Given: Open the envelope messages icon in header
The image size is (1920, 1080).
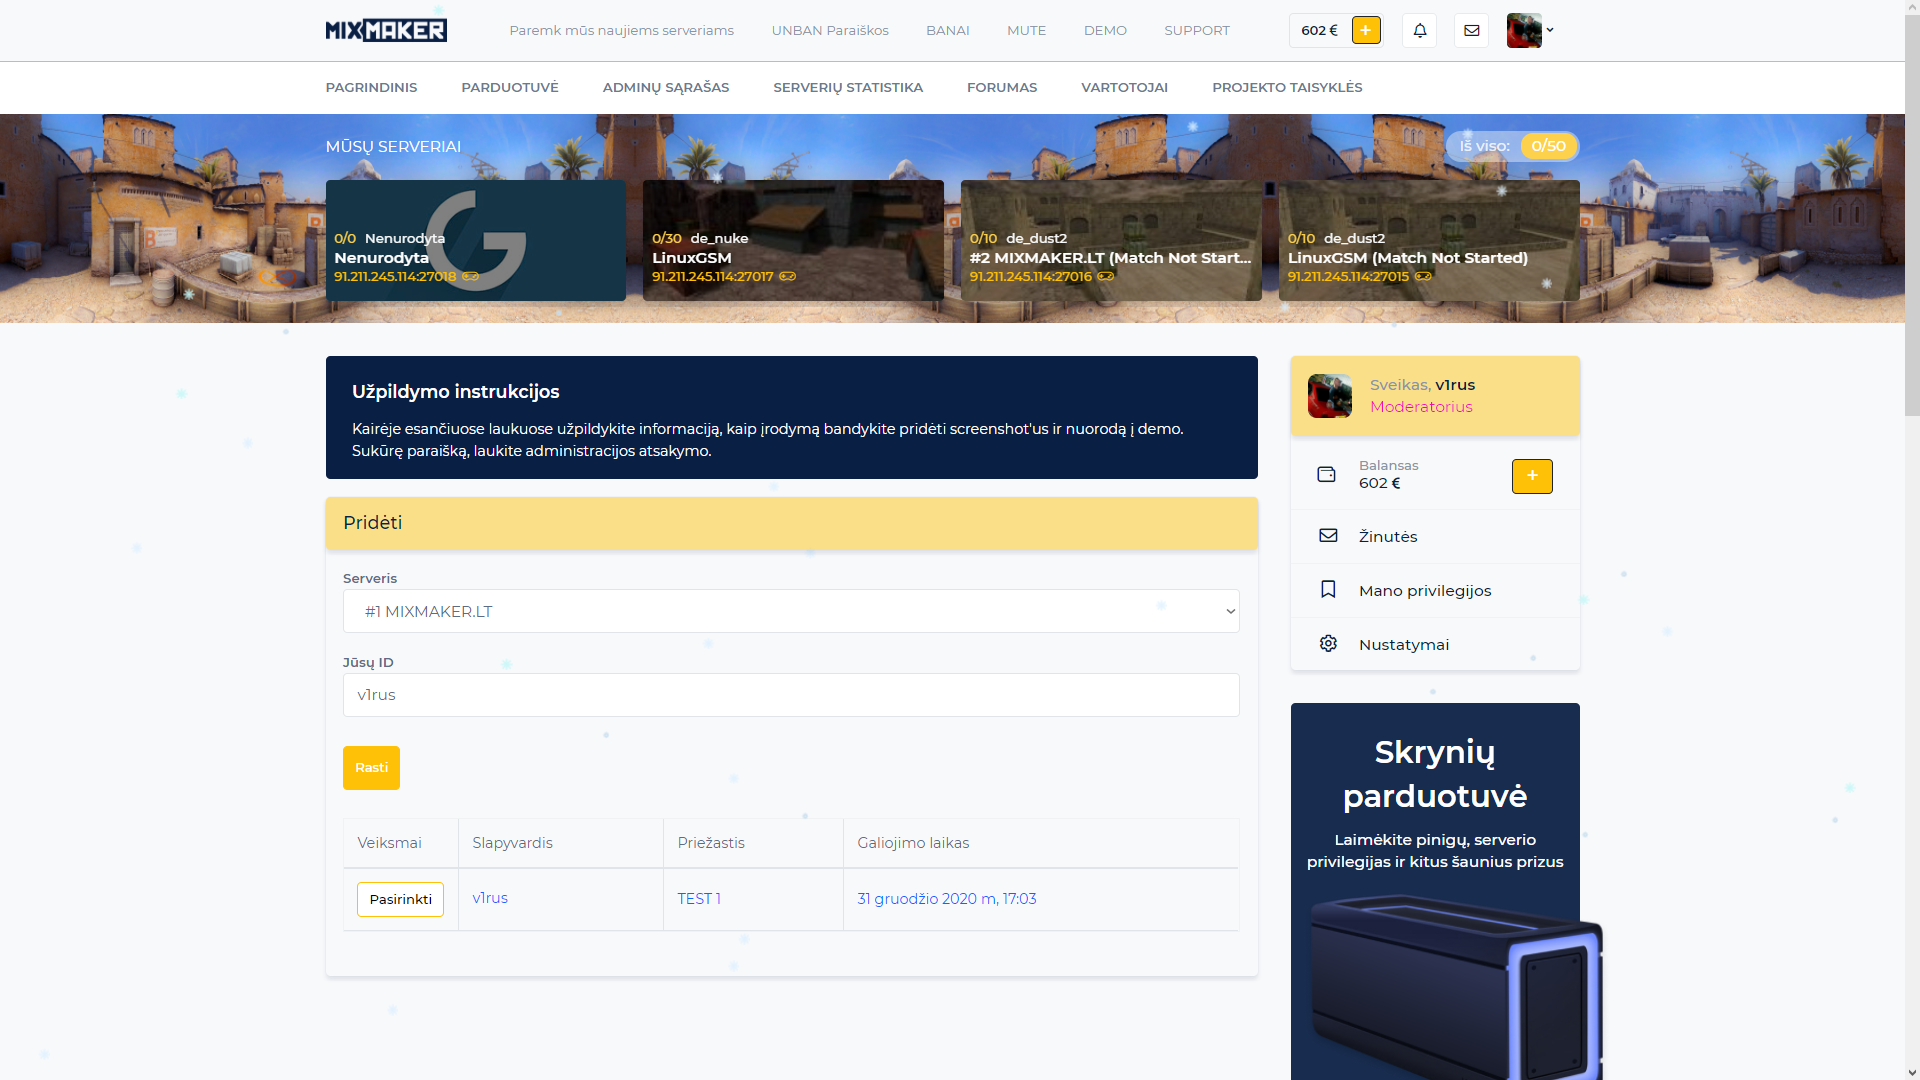Looking at the screenshot, I should click(1471, 30).
